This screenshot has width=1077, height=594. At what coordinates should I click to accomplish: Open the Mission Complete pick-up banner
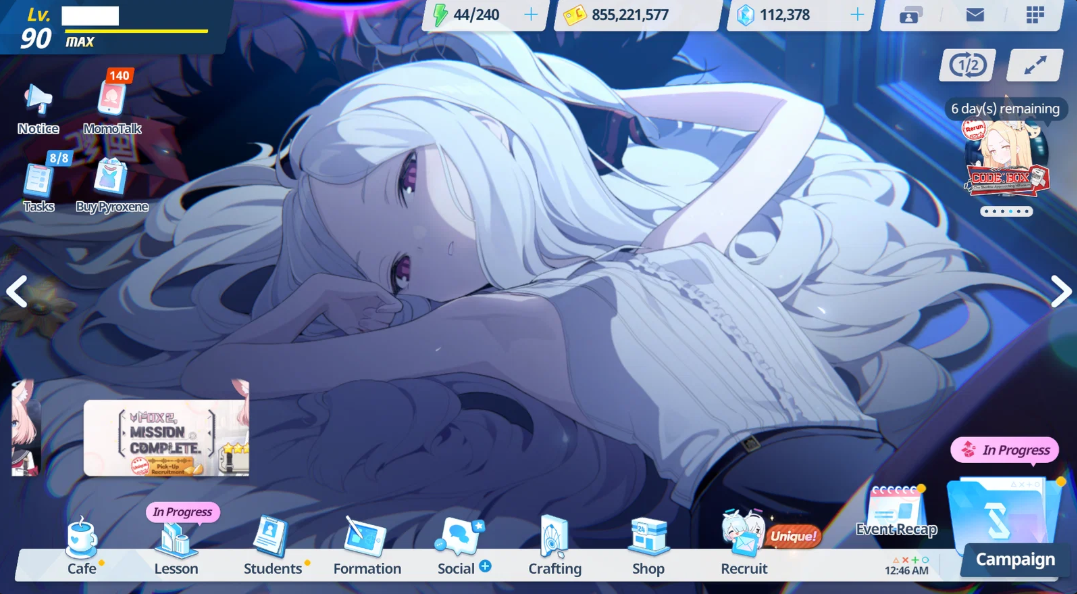tap(166, 438)
